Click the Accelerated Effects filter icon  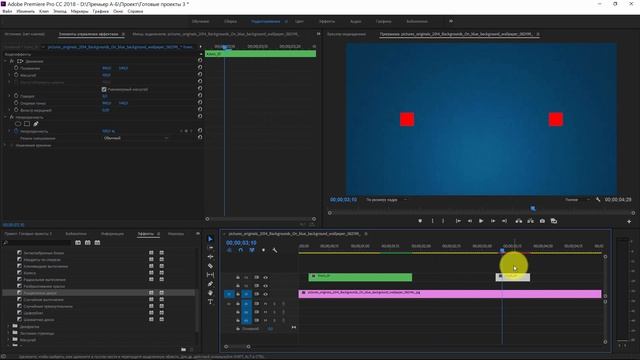78,242
